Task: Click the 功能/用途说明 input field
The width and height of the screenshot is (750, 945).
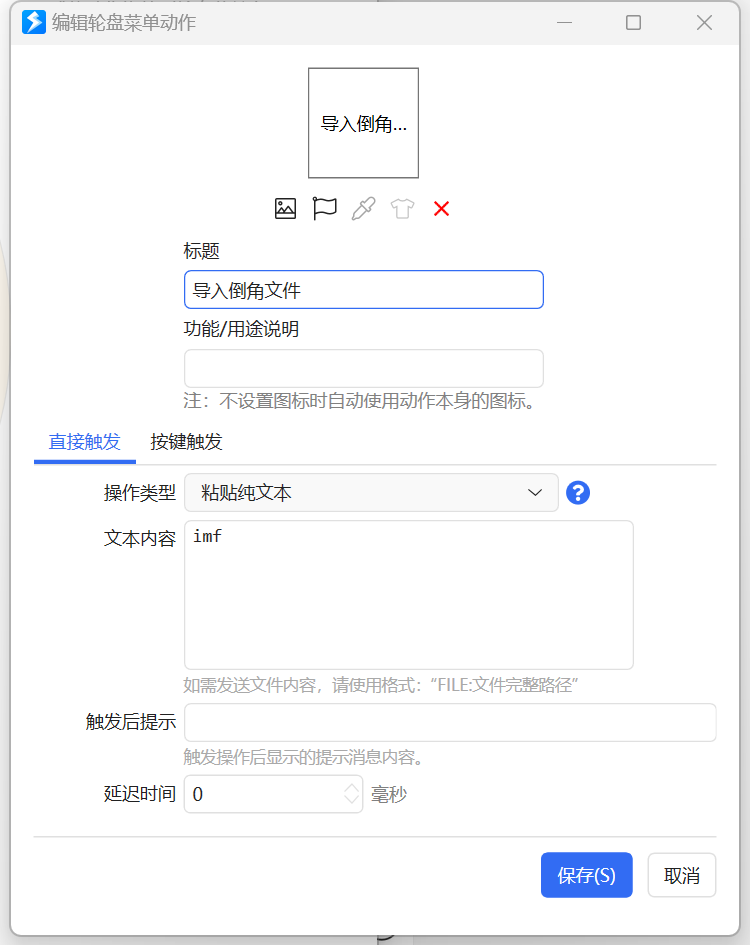Action: click(364, 368)
